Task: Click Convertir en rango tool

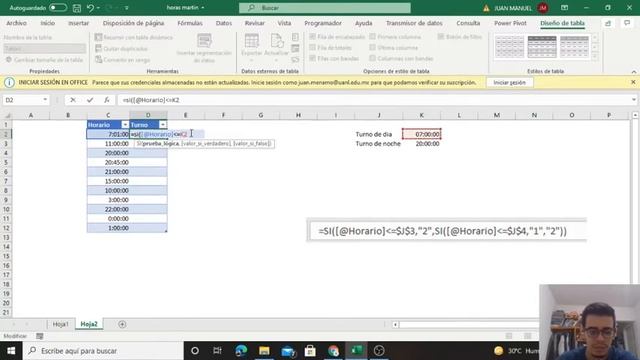Action: (x=122, y=60)
